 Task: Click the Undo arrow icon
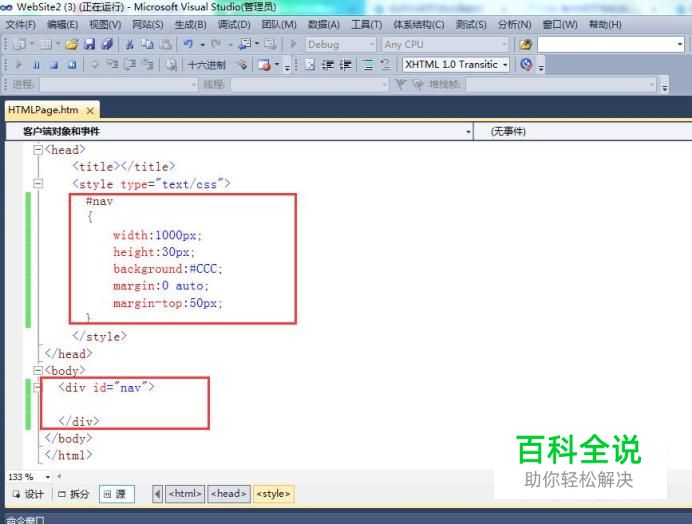188,44
